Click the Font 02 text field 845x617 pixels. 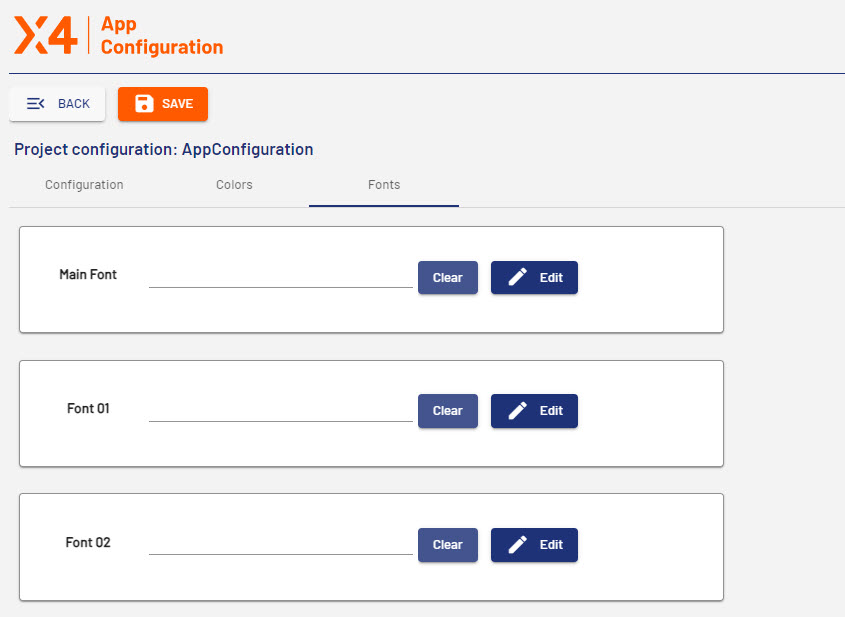tap(280, 543)
